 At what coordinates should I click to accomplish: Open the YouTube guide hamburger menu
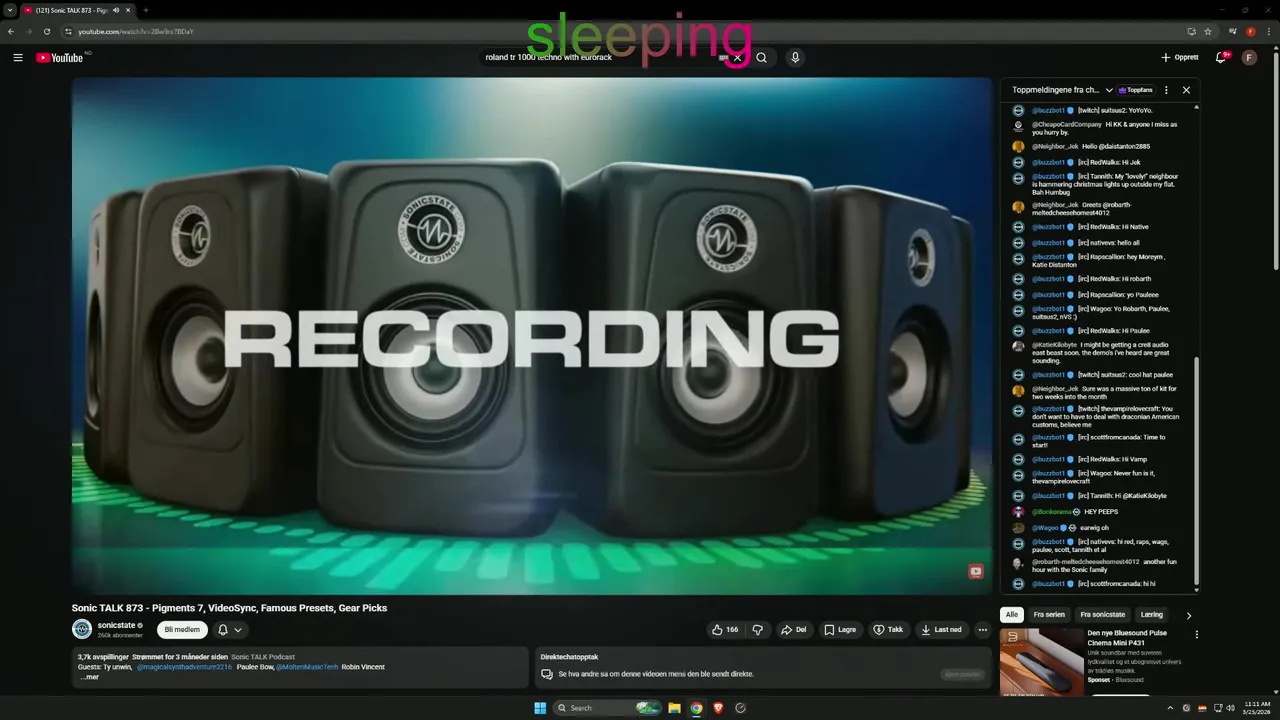click(18, 58)
